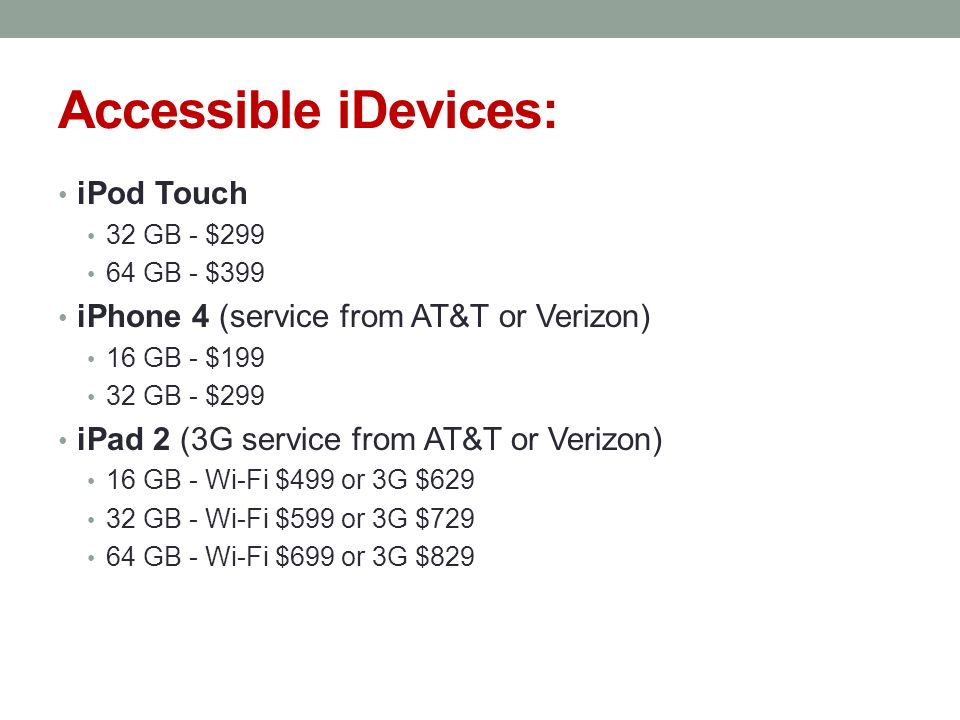Click the iPod Touch 32 GB - $299 line

tap(185, 234)
